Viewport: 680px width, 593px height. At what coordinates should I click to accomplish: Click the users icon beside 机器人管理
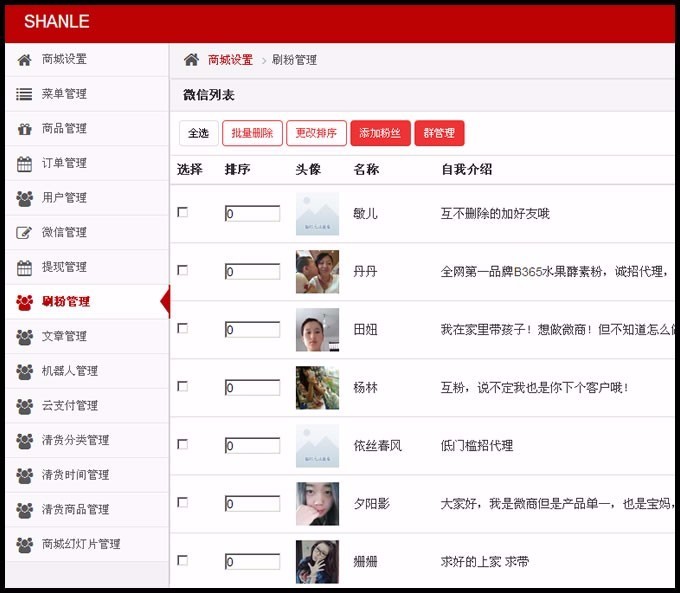[x=24, y=371]
